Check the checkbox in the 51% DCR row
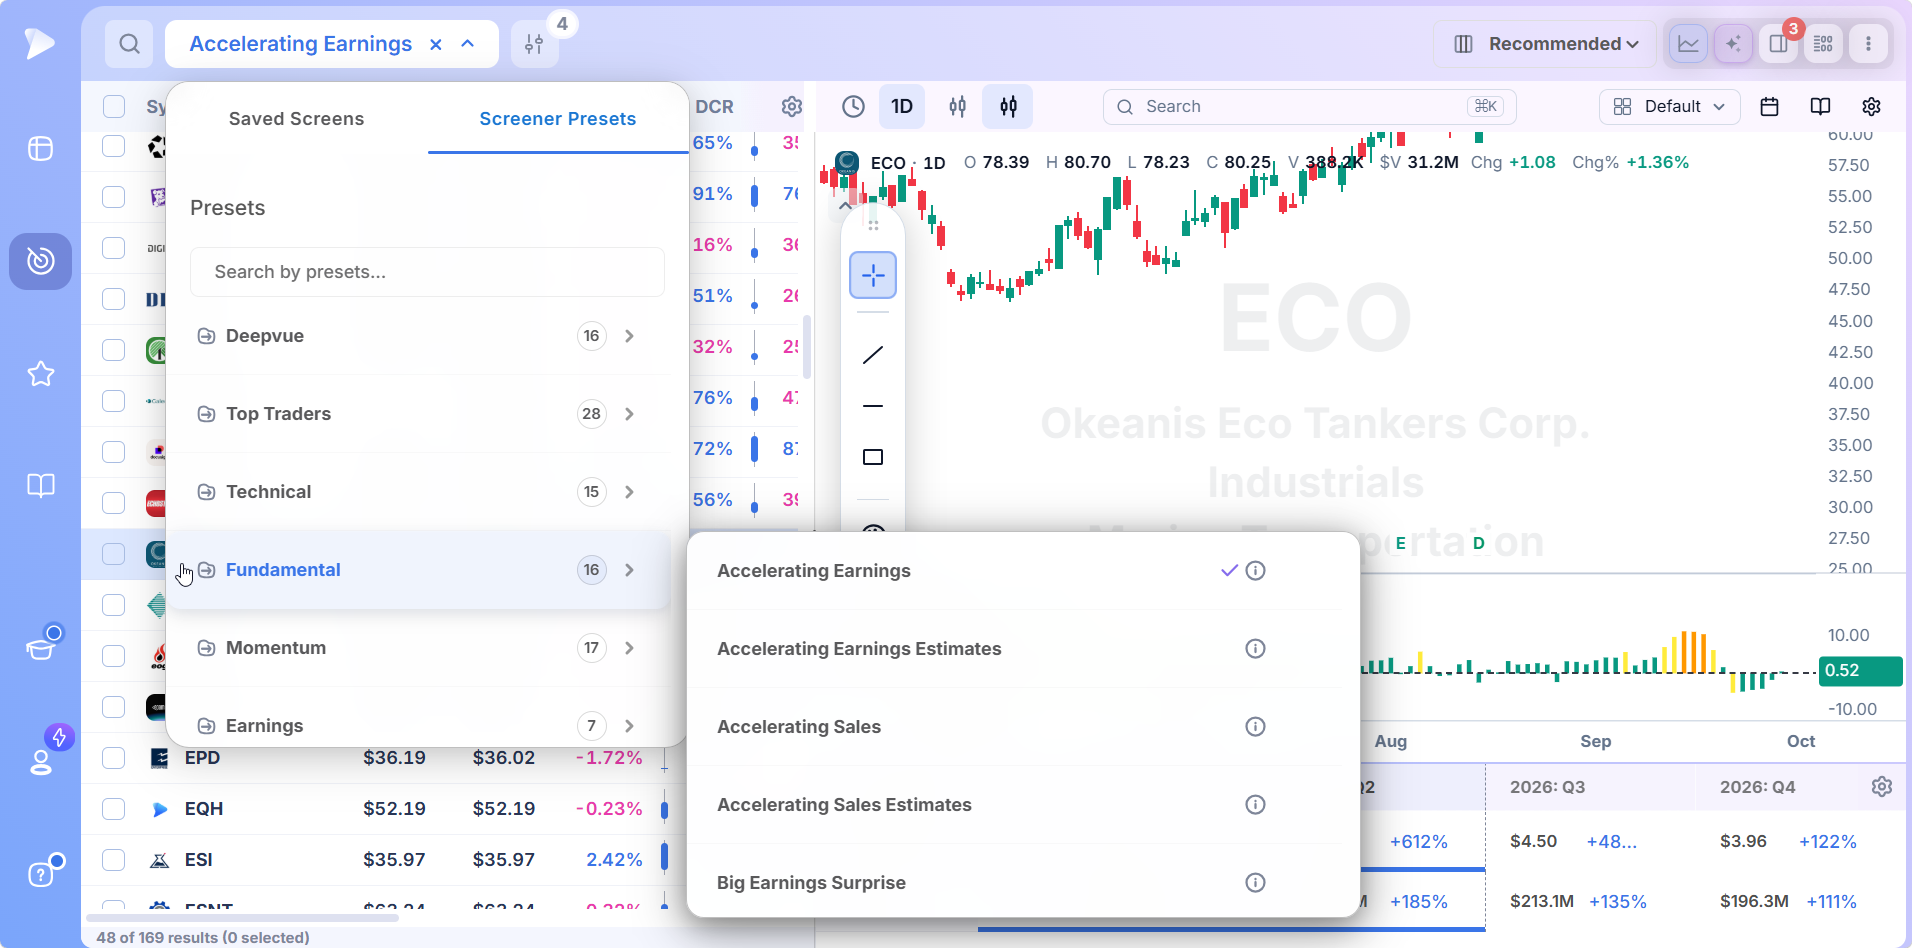Viewport: 1912px width, 948px height. (x=114, y=299)
